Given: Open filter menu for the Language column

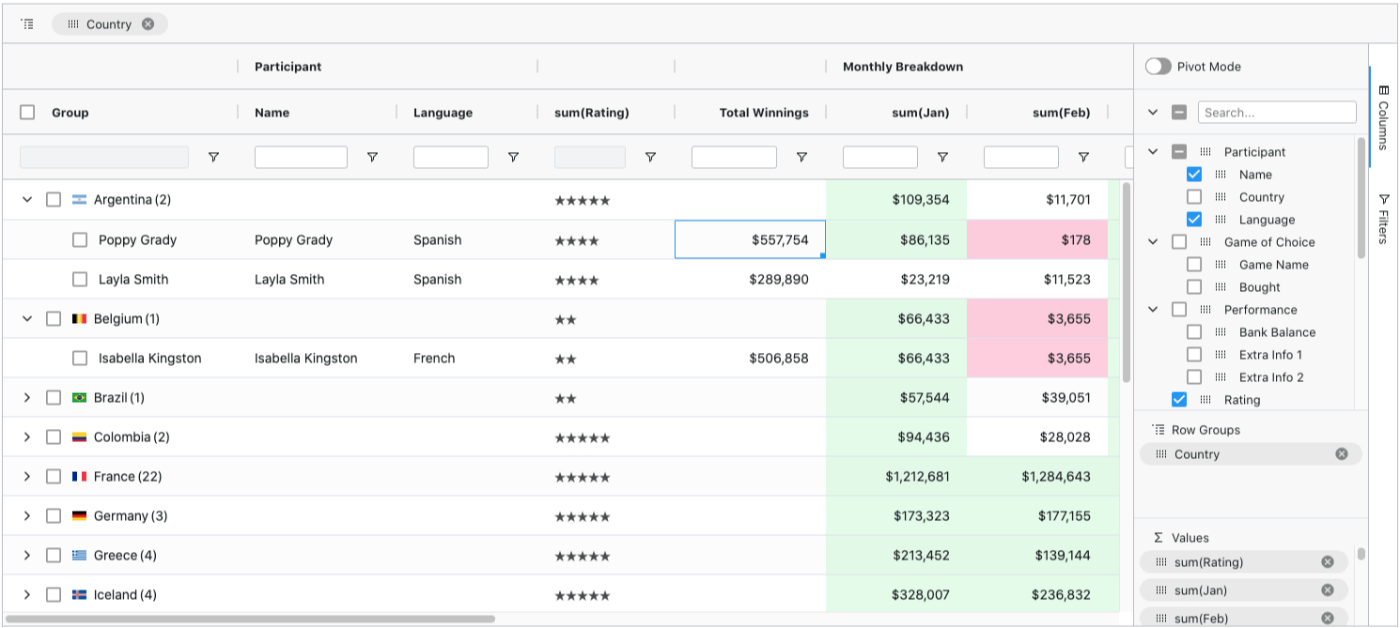Looking at the screenshot, I should click(x=515, y=156).
